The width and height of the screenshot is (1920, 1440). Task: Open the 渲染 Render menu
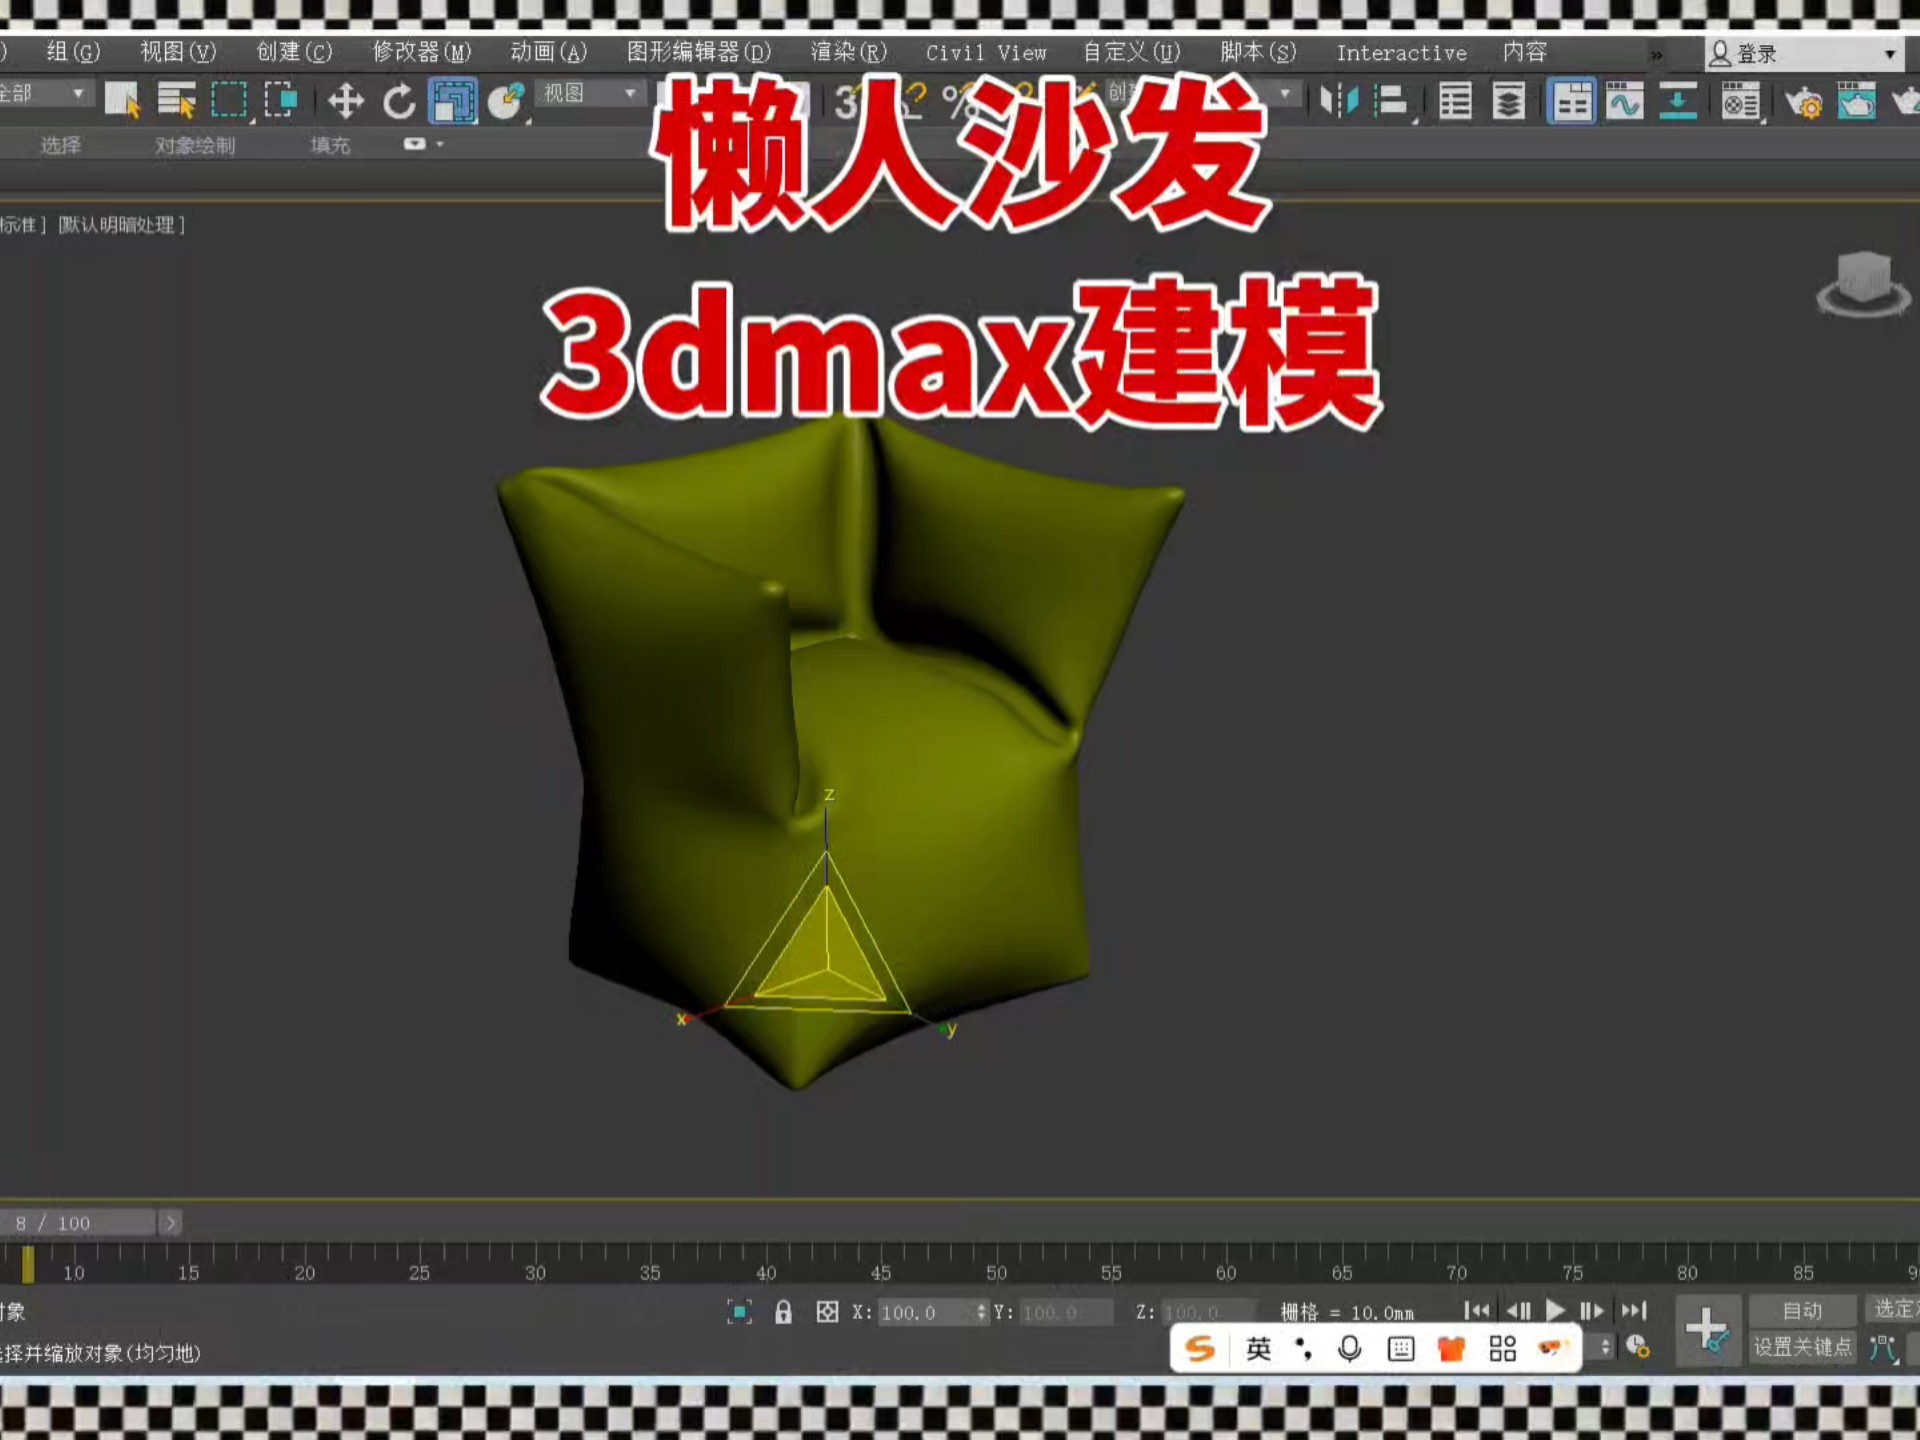click(x=848, y=53)
